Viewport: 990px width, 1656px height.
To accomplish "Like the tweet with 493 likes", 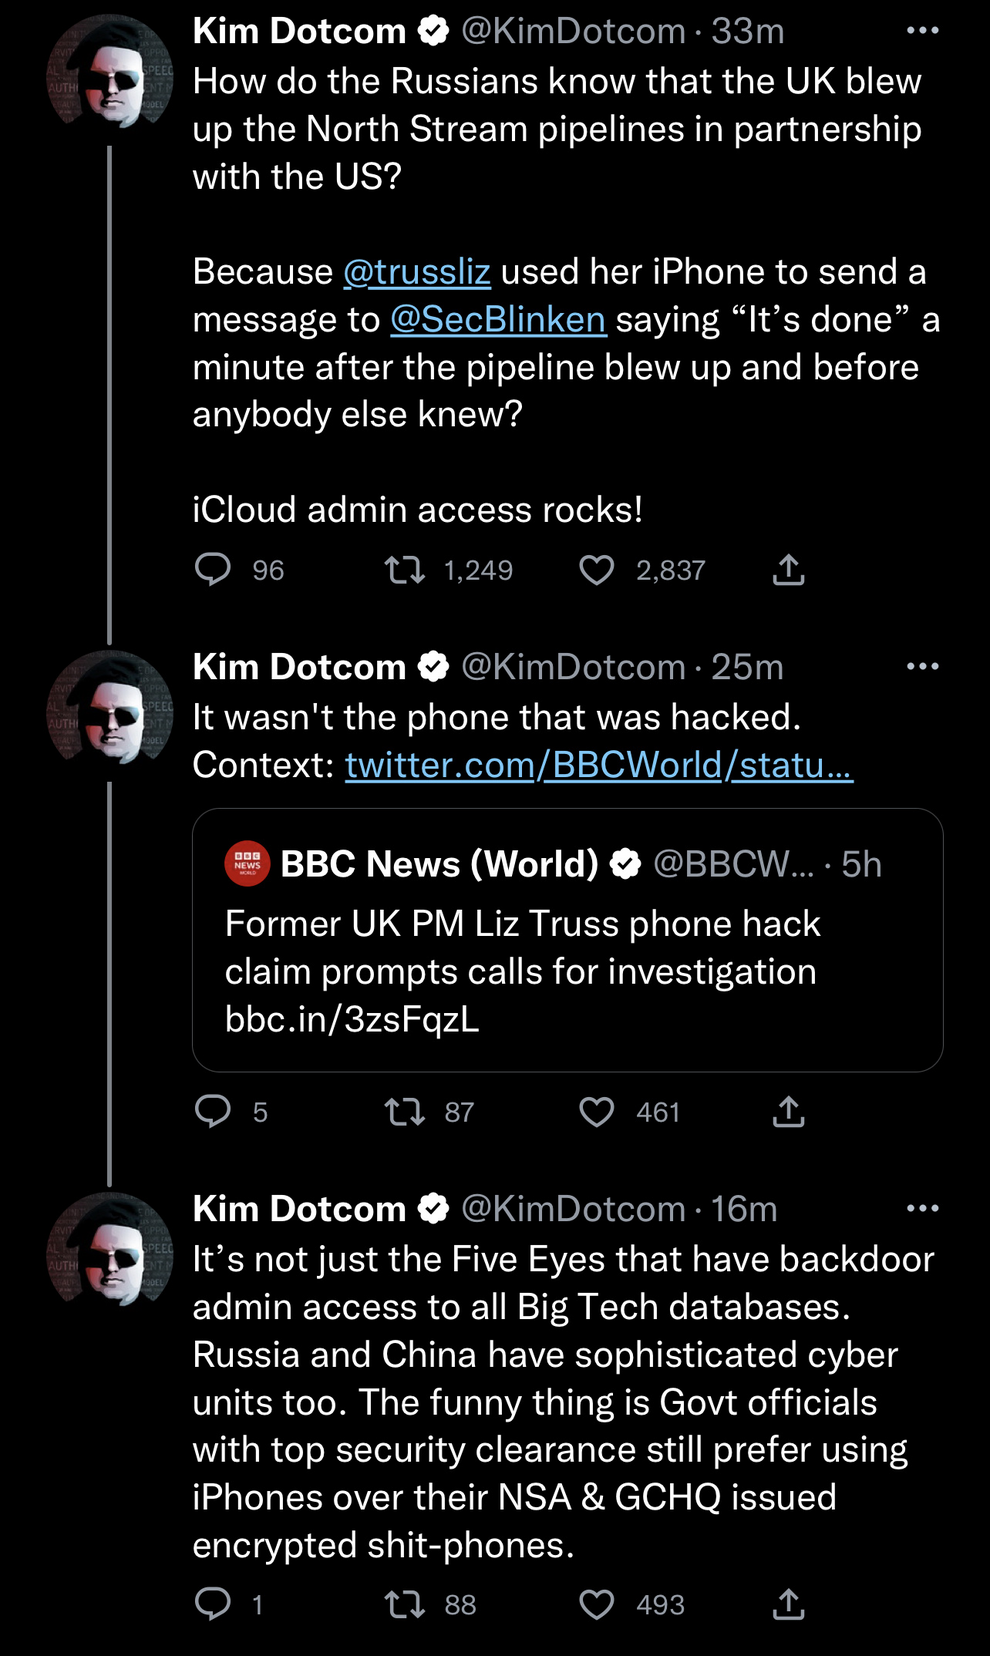I will [597, 1604].
